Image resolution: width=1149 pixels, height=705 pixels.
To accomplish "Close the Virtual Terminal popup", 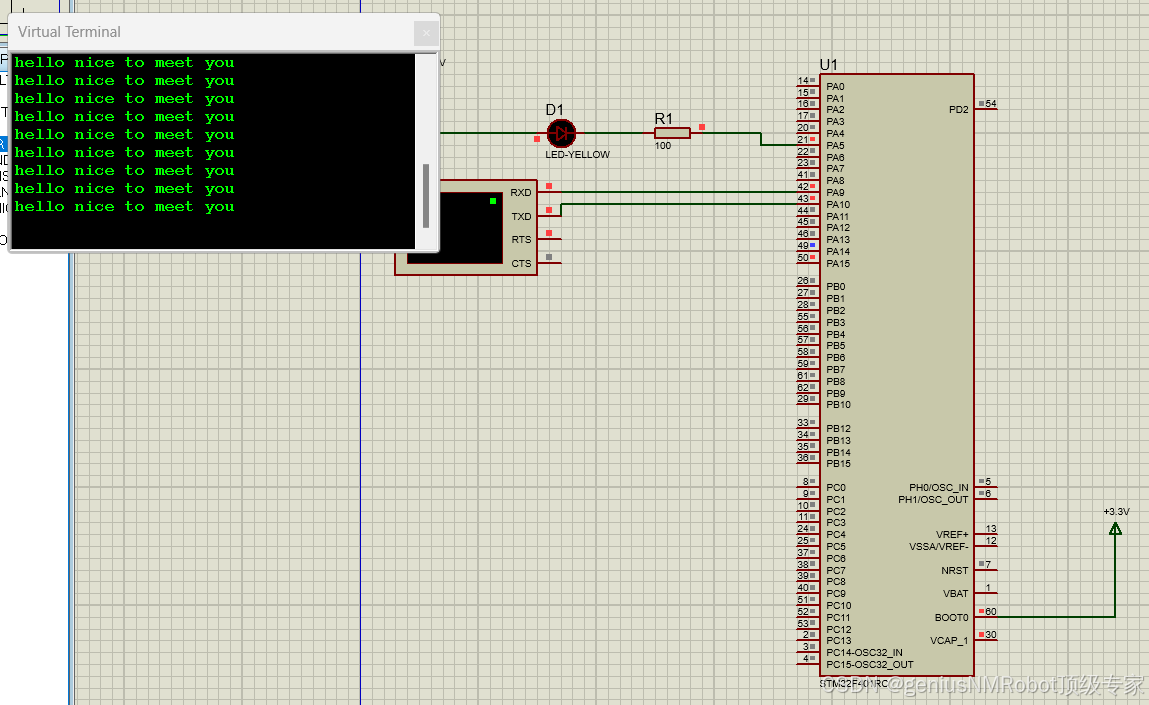I will point(426,31).
